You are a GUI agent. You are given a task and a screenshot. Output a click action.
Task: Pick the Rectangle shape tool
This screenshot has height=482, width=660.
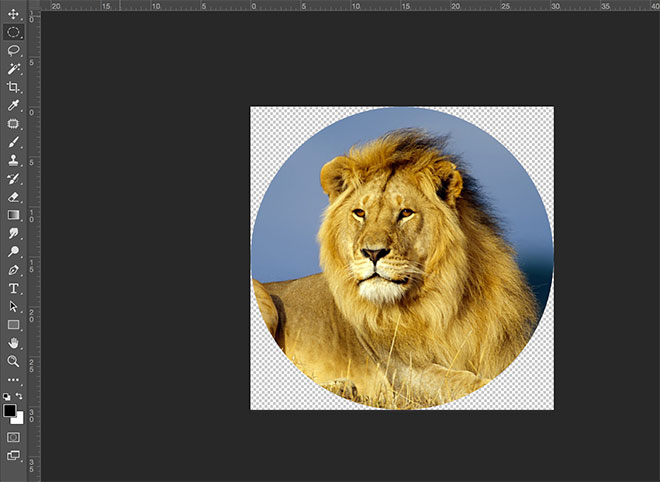pos(14,325)
